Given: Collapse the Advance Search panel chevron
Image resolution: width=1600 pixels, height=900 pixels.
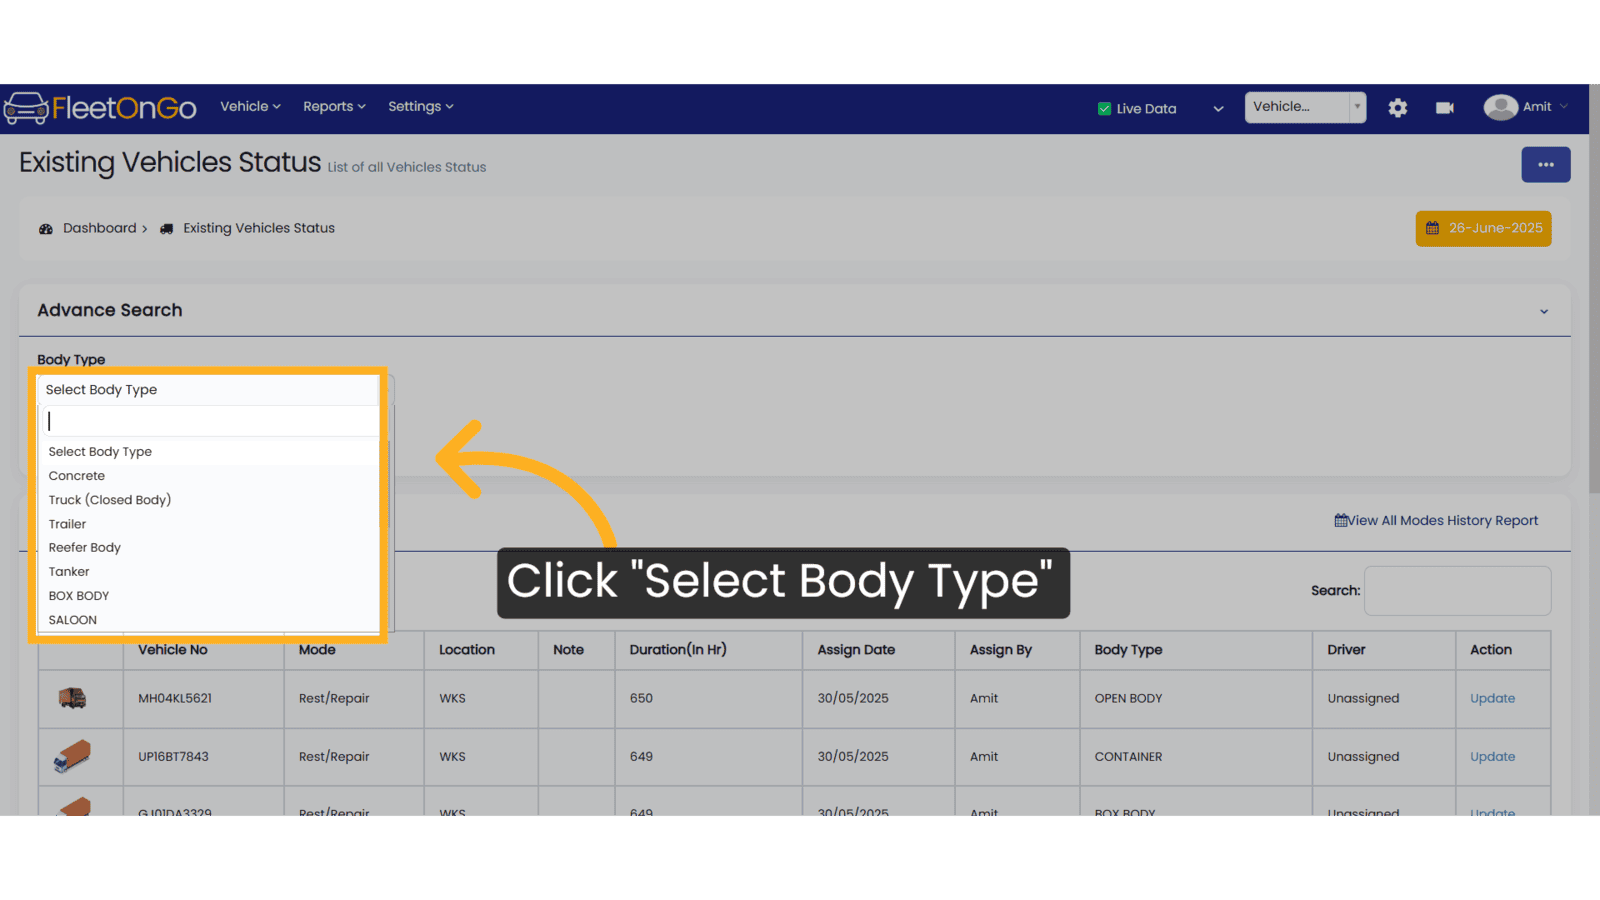Looking at the screenshot, I should pyautogui.click(x=1544, y=312).
